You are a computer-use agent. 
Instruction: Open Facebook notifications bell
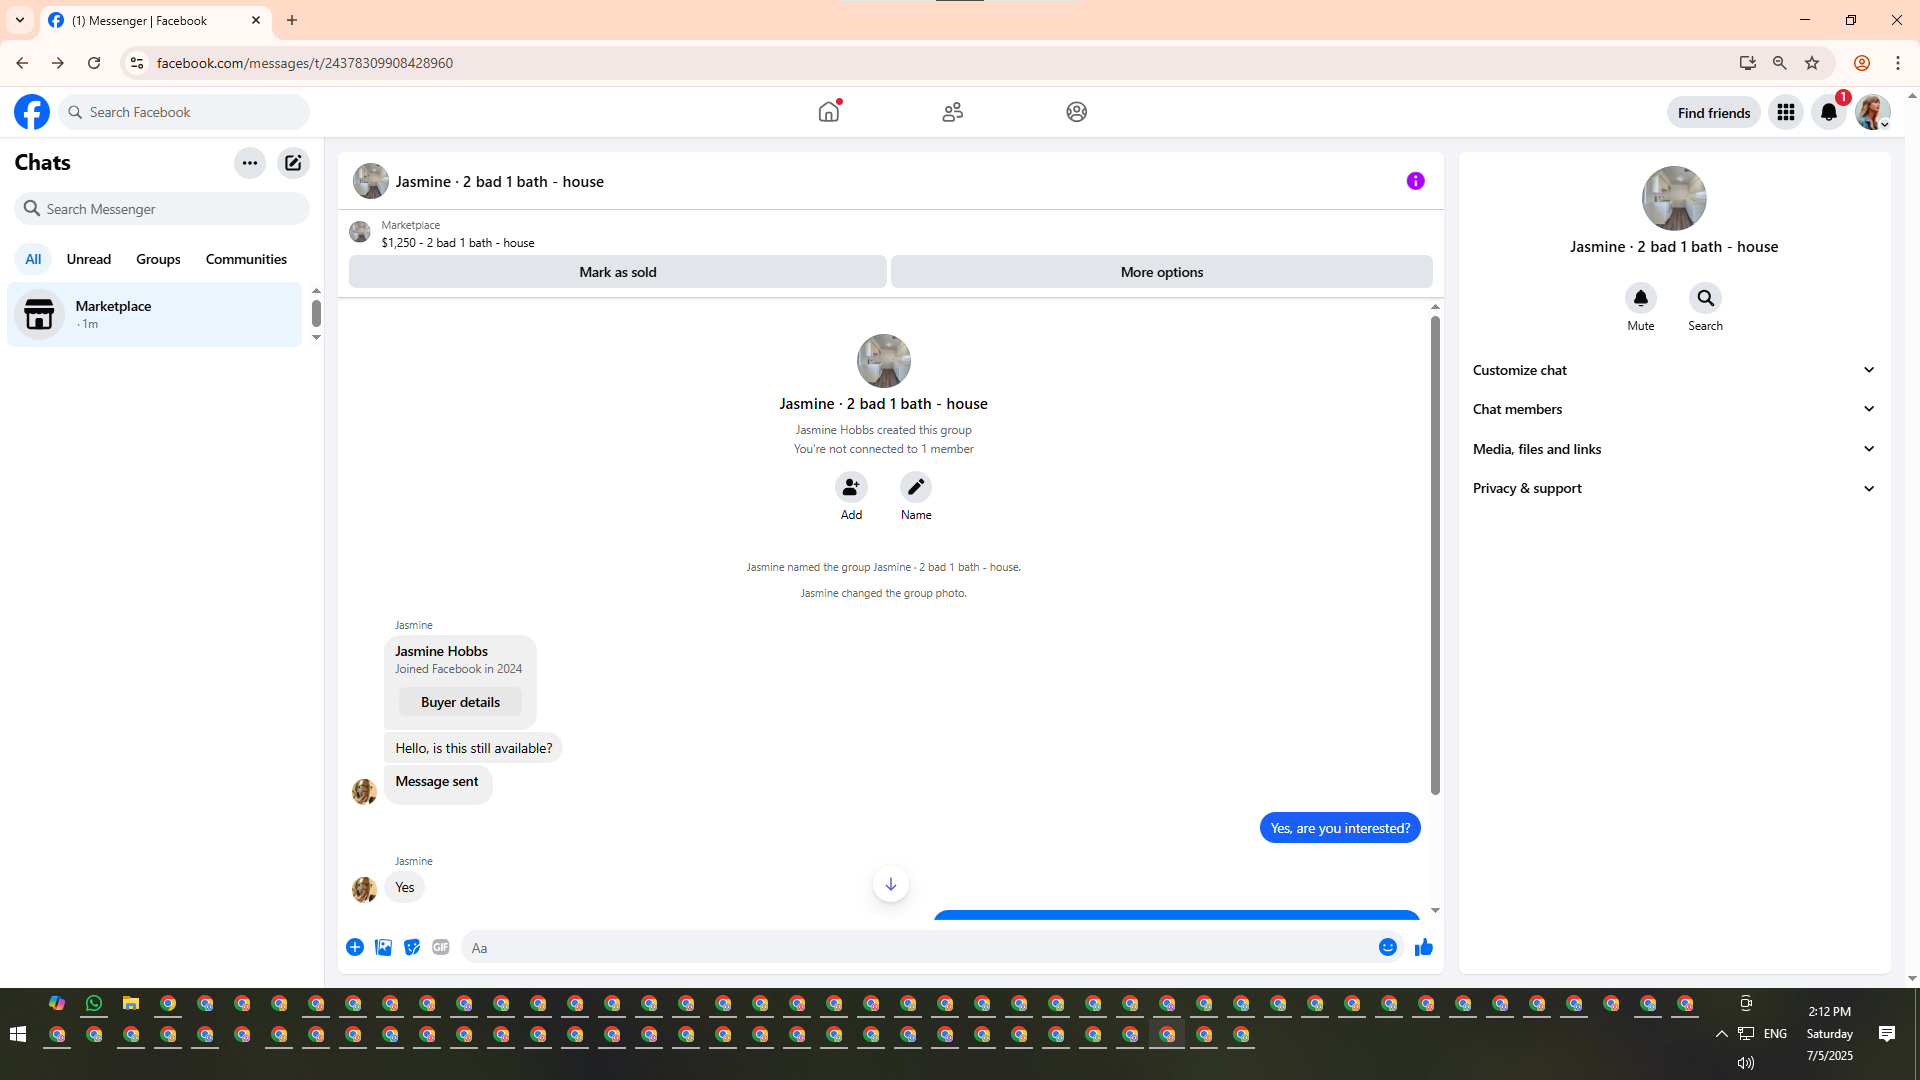(x=1828, y=112)
